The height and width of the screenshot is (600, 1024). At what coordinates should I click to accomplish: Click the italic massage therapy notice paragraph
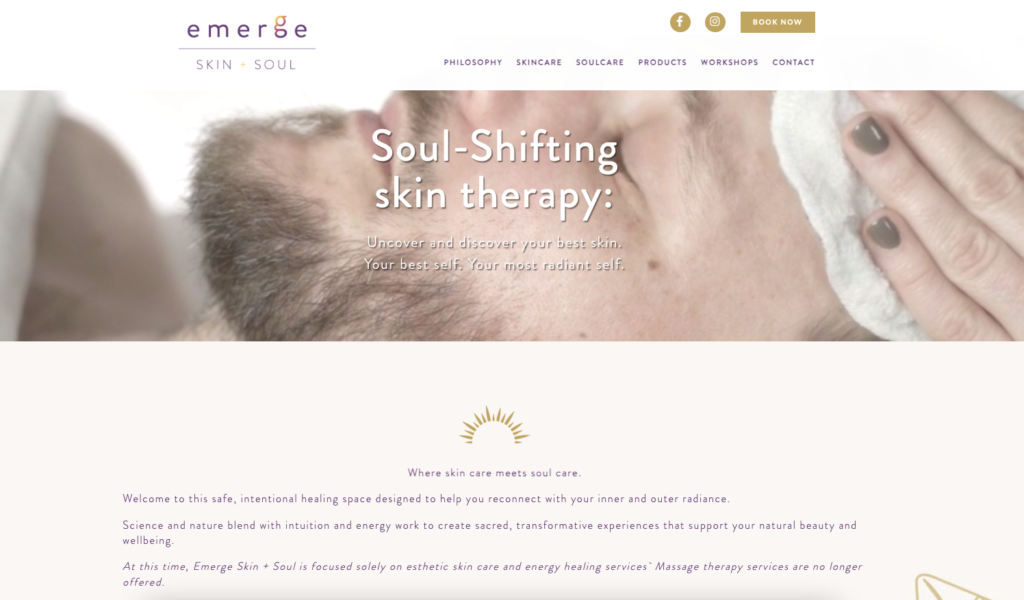[x=492, y=574]
